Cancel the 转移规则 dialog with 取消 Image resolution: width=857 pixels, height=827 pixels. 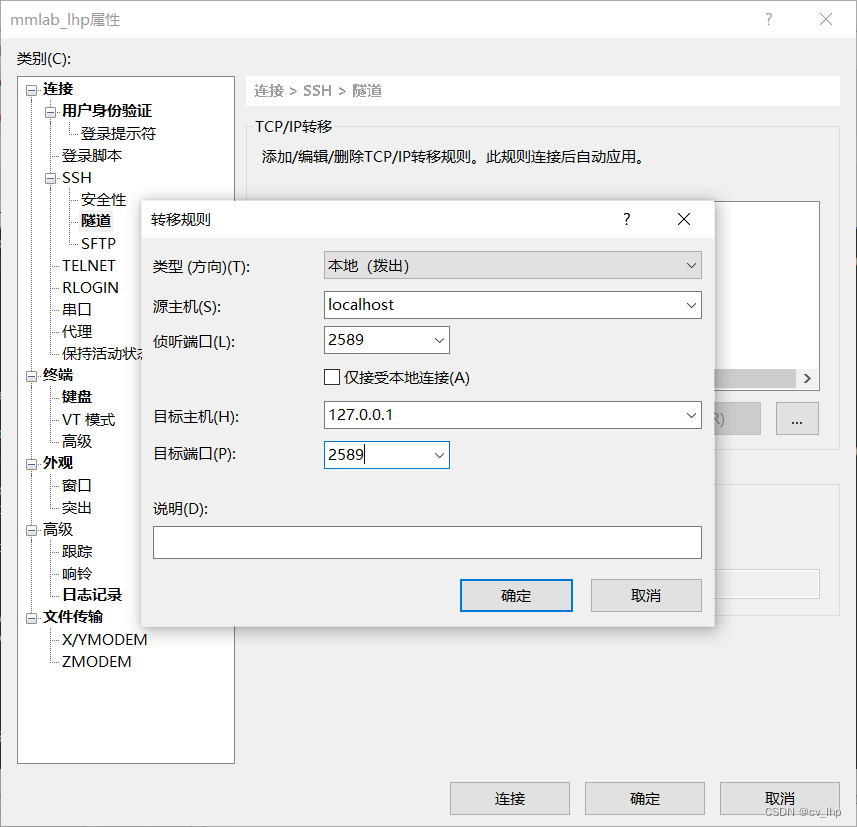(x=646, y=595)
